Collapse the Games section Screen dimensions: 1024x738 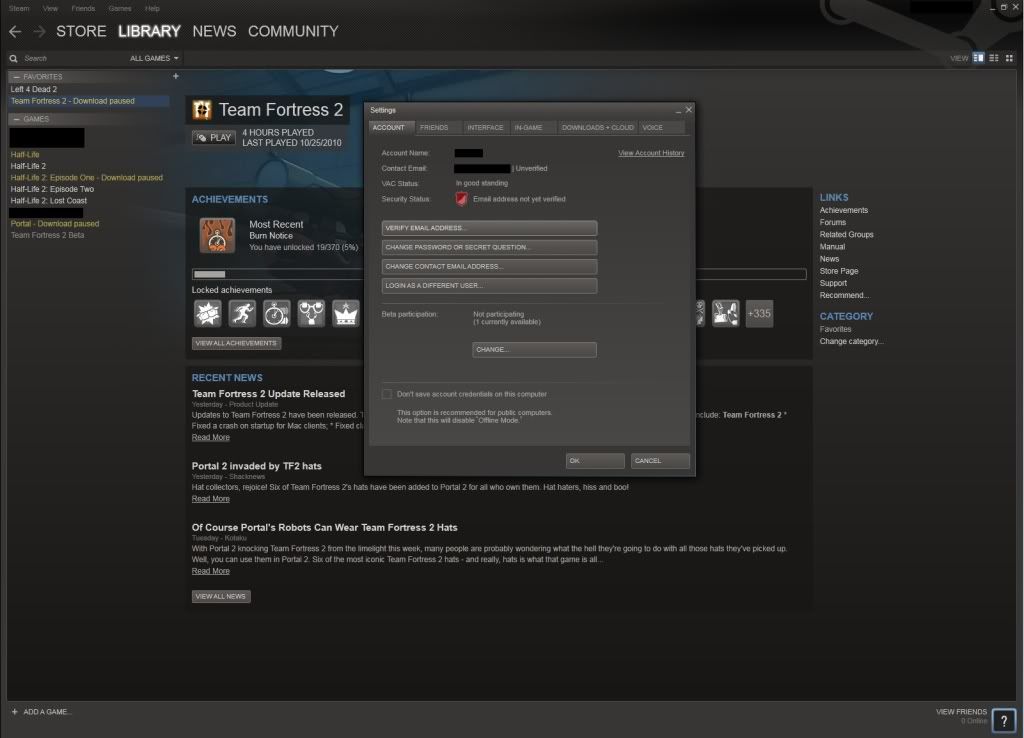coord(16,119)
